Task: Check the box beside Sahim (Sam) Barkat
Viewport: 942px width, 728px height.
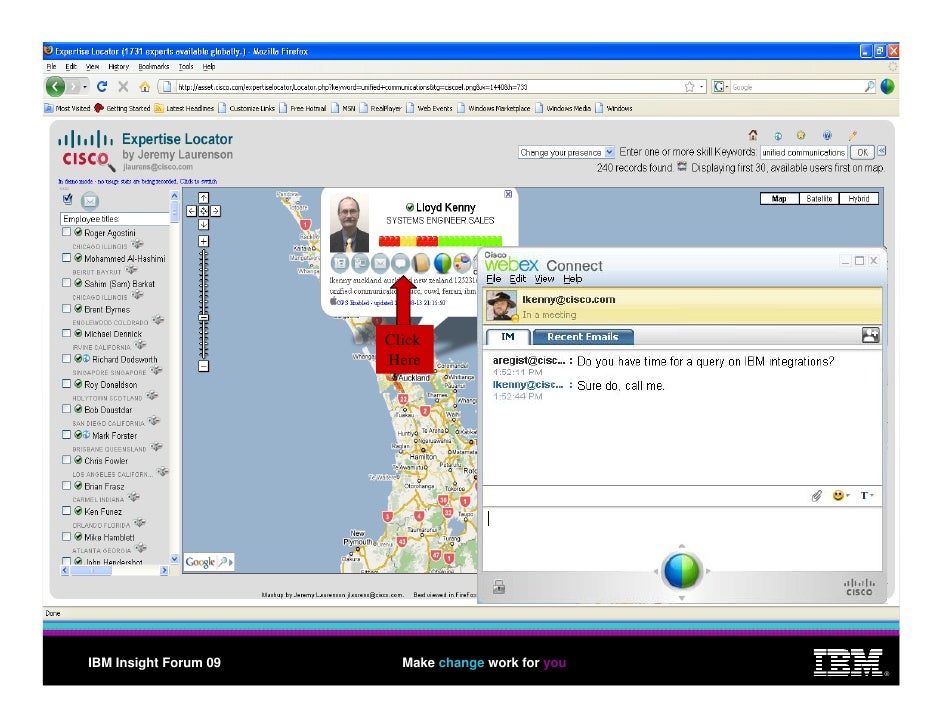Action: pyautogui.click(x=67, y=283)
